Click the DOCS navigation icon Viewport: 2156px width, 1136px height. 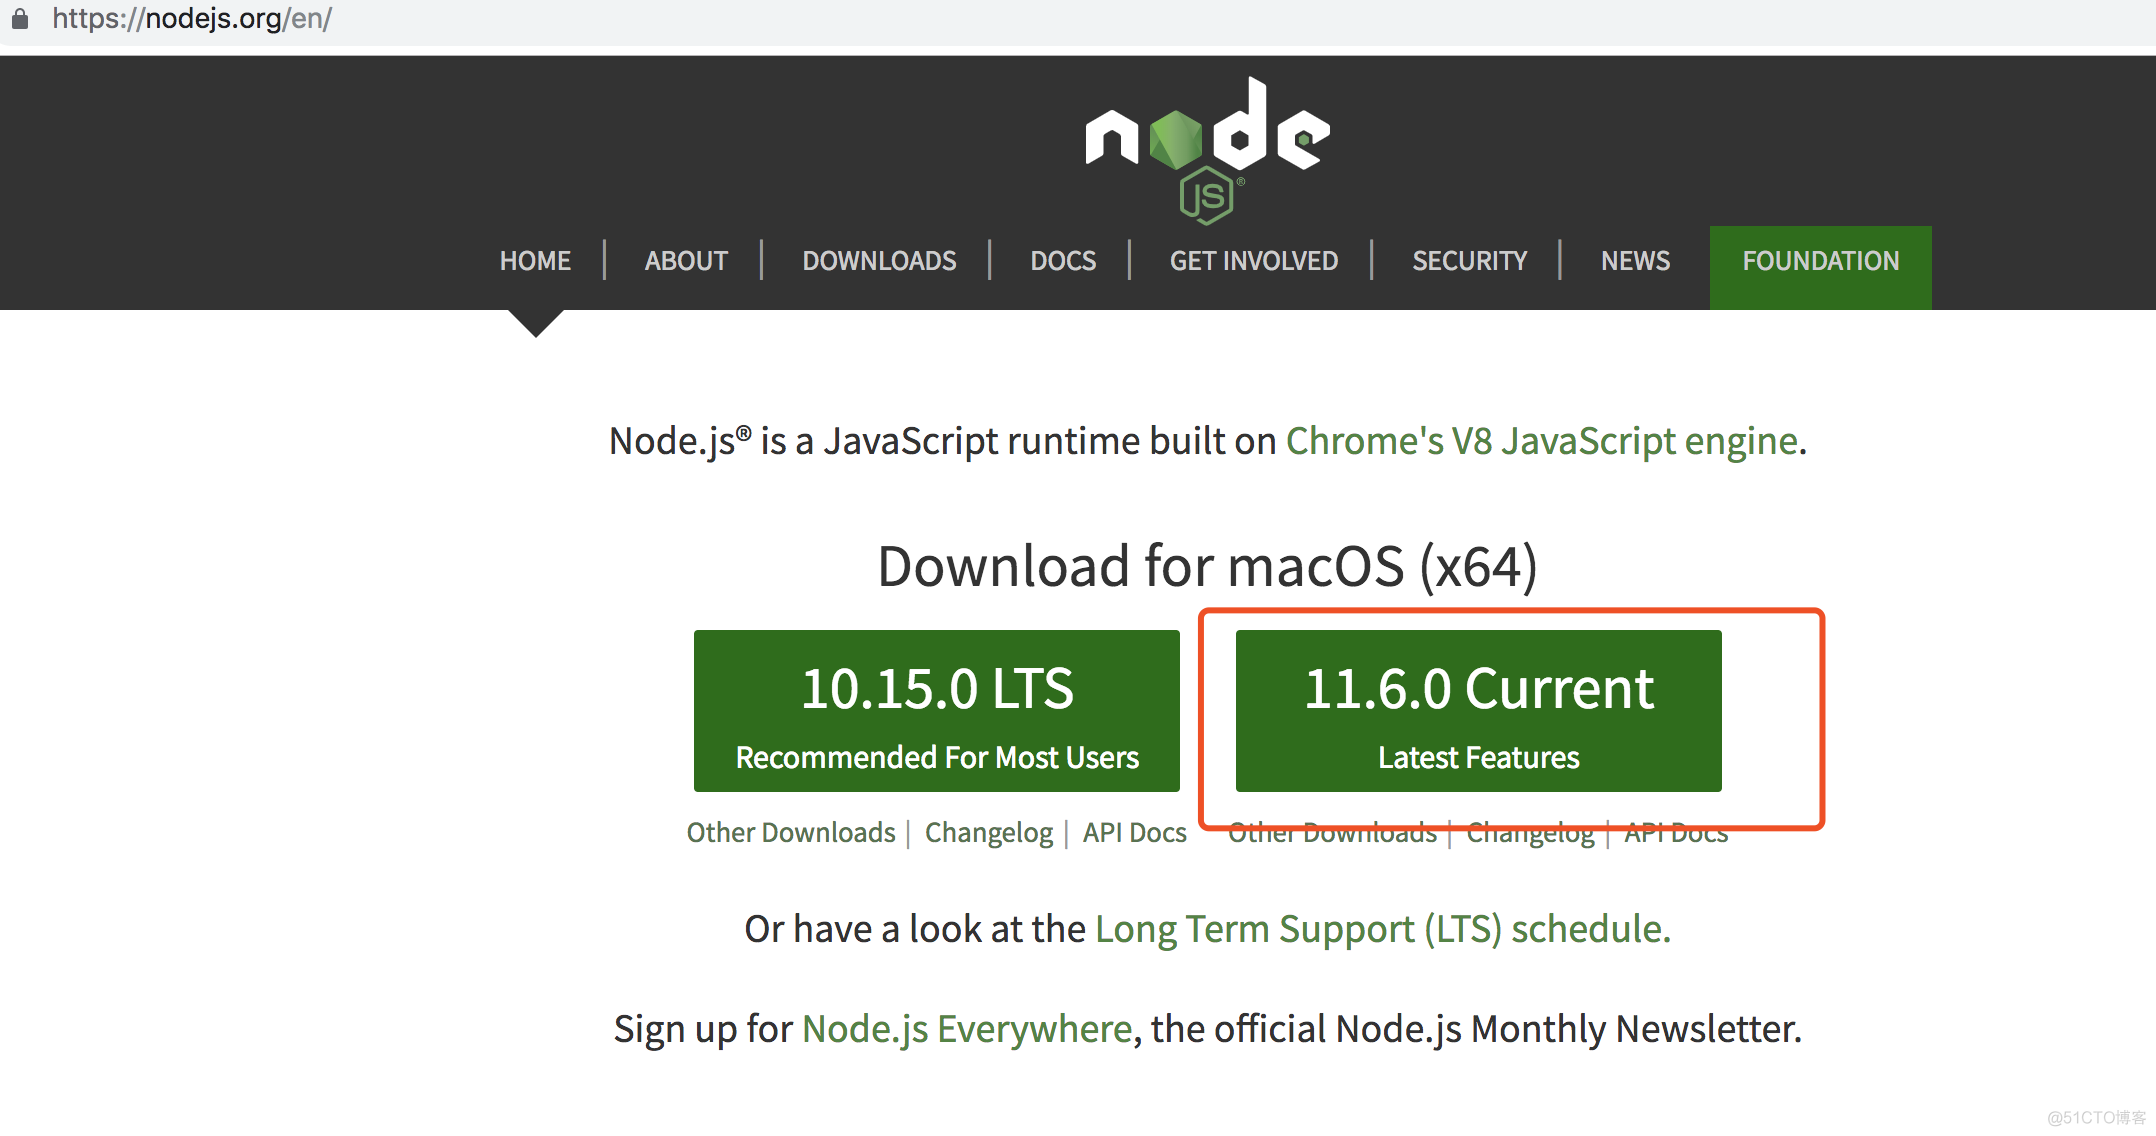(1065, 261)
